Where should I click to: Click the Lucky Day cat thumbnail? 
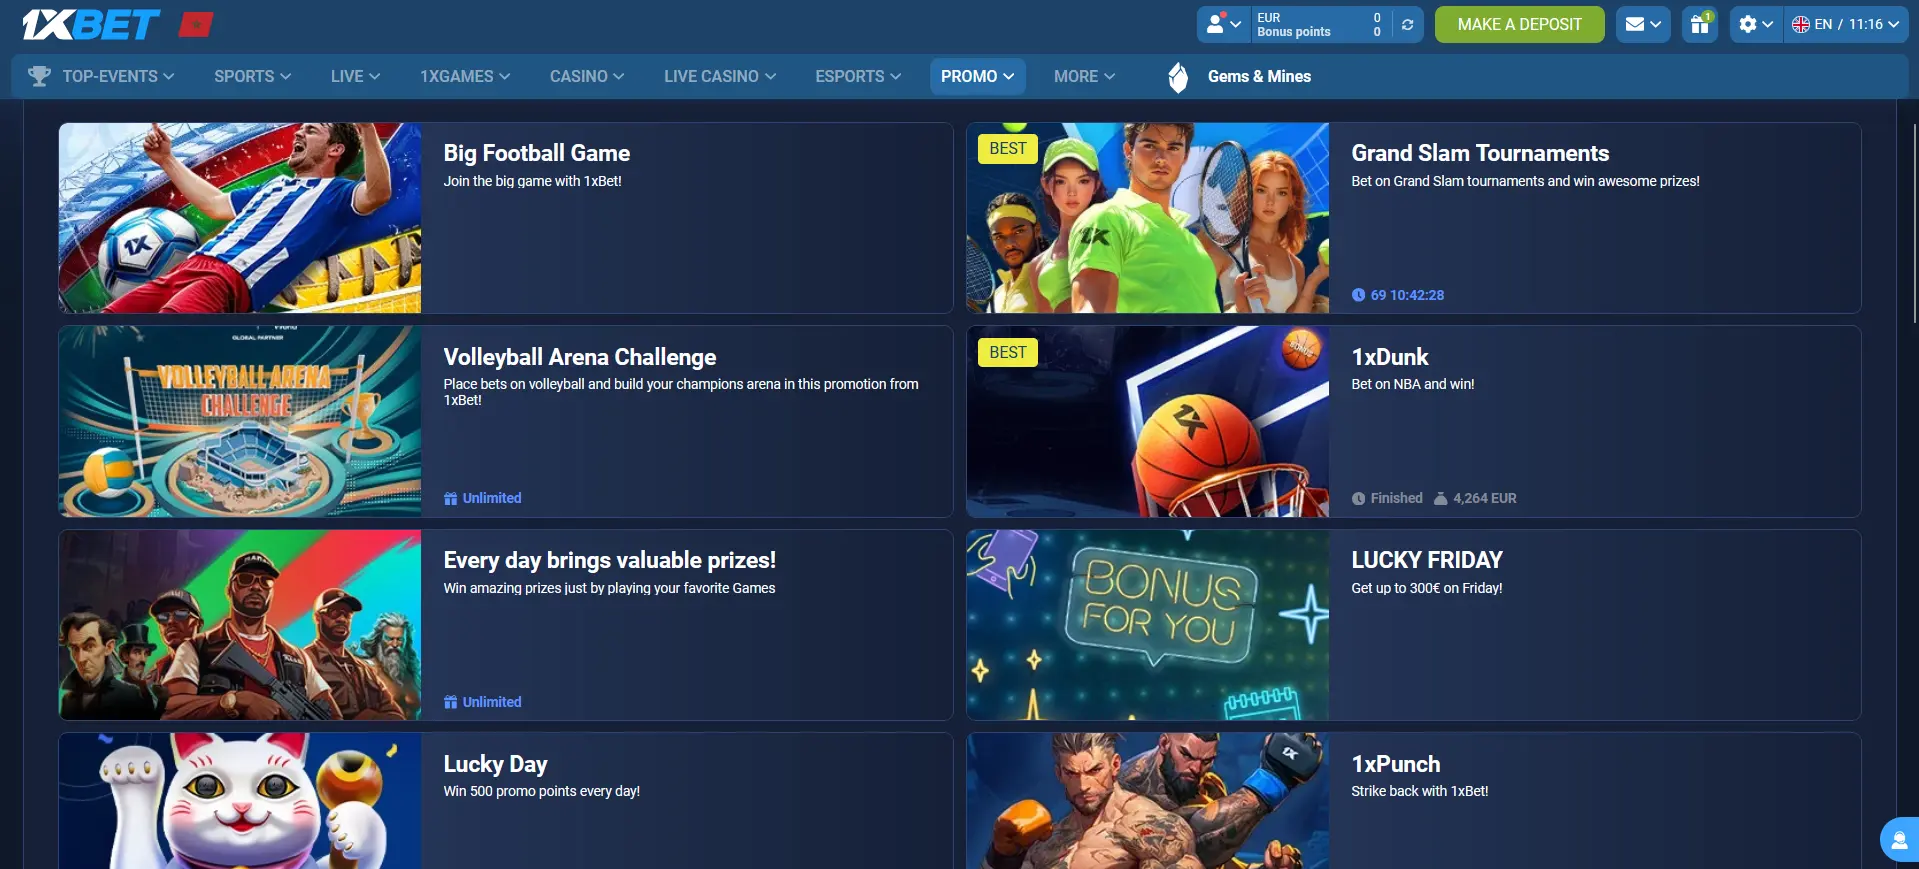pos(240,801)
